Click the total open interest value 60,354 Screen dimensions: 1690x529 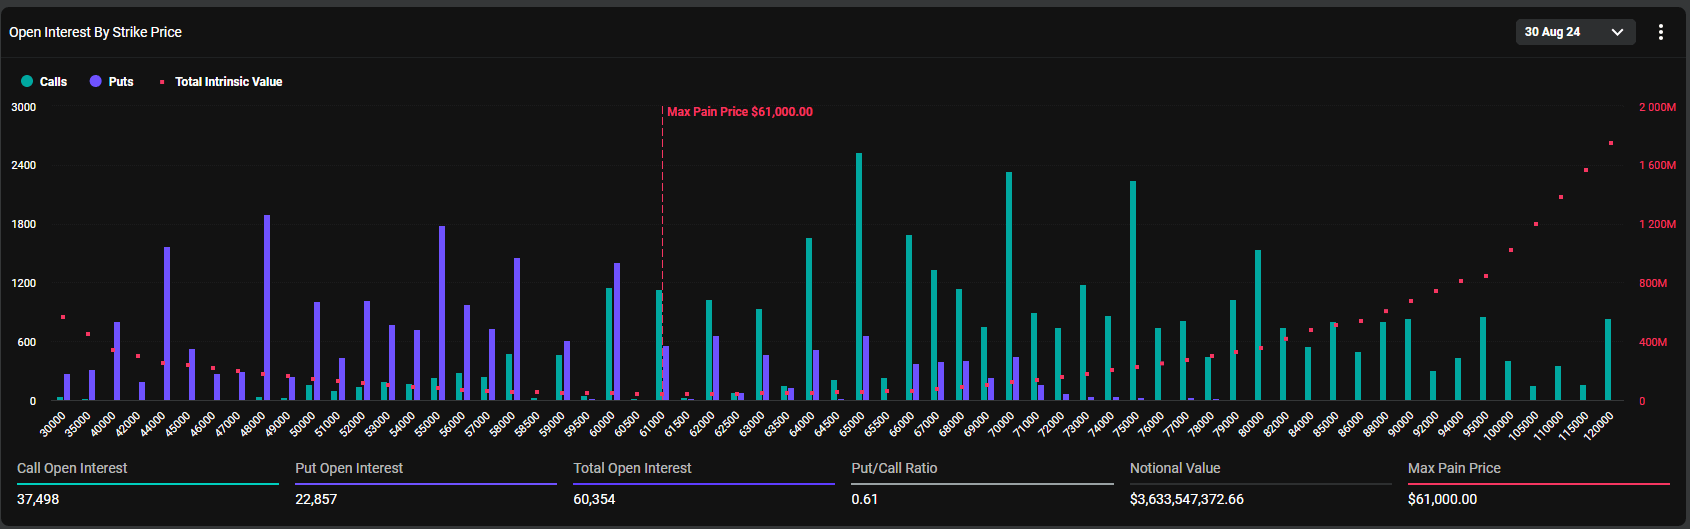pyautogui.click(x=594, y=499)
